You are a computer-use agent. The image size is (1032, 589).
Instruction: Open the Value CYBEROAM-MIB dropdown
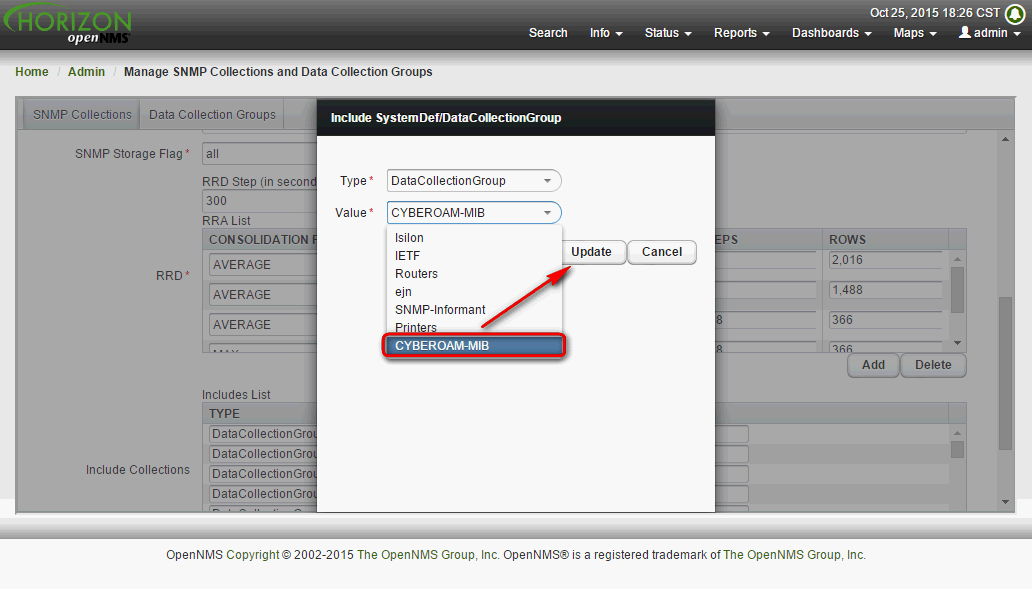474,213
